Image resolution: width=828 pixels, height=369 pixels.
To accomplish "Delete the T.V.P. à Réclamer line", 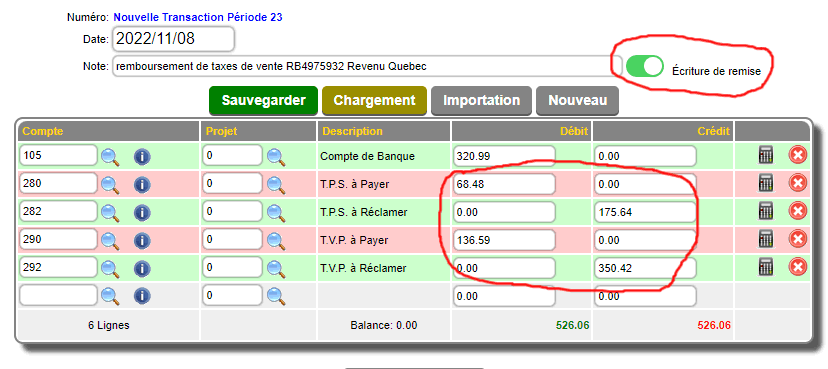I will (798, 268).
